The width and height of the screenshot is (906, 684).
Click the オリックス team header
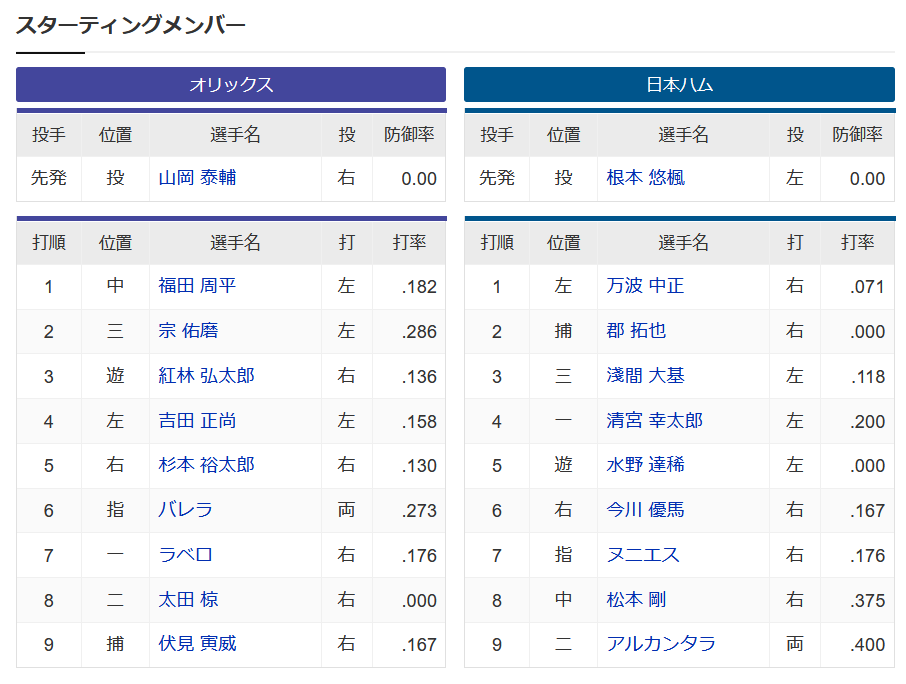[231, 85]
